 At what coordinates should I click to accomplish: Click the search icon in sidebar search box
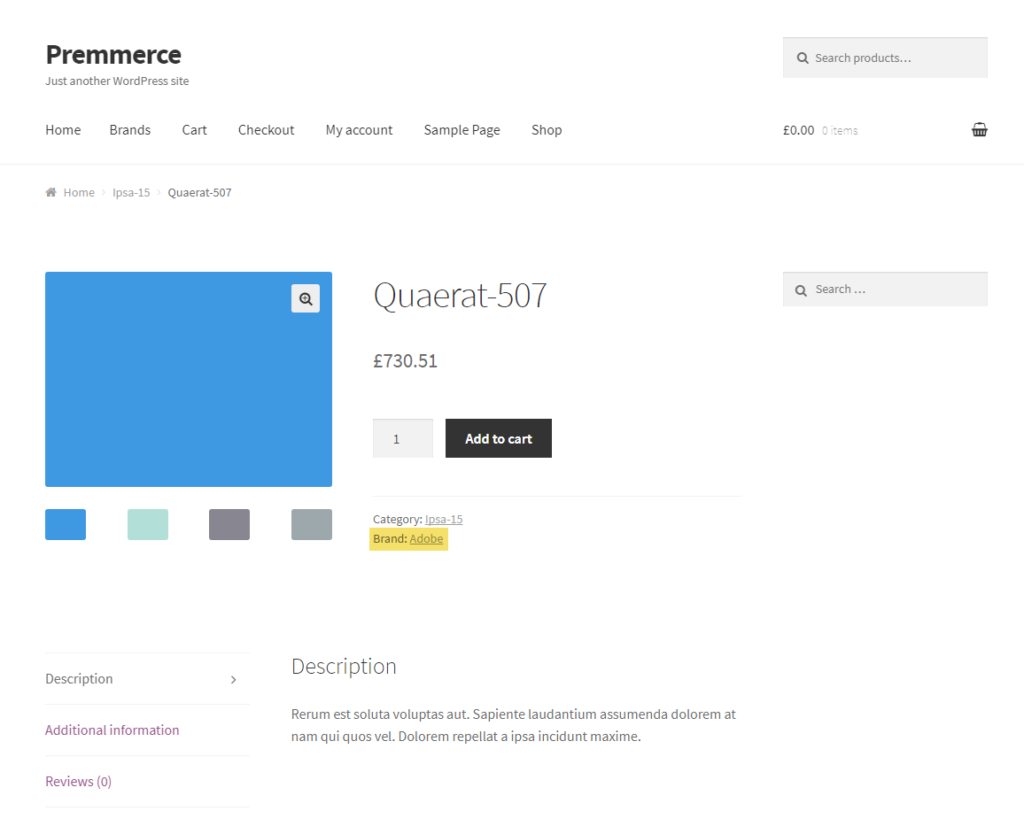pos(801,290)
